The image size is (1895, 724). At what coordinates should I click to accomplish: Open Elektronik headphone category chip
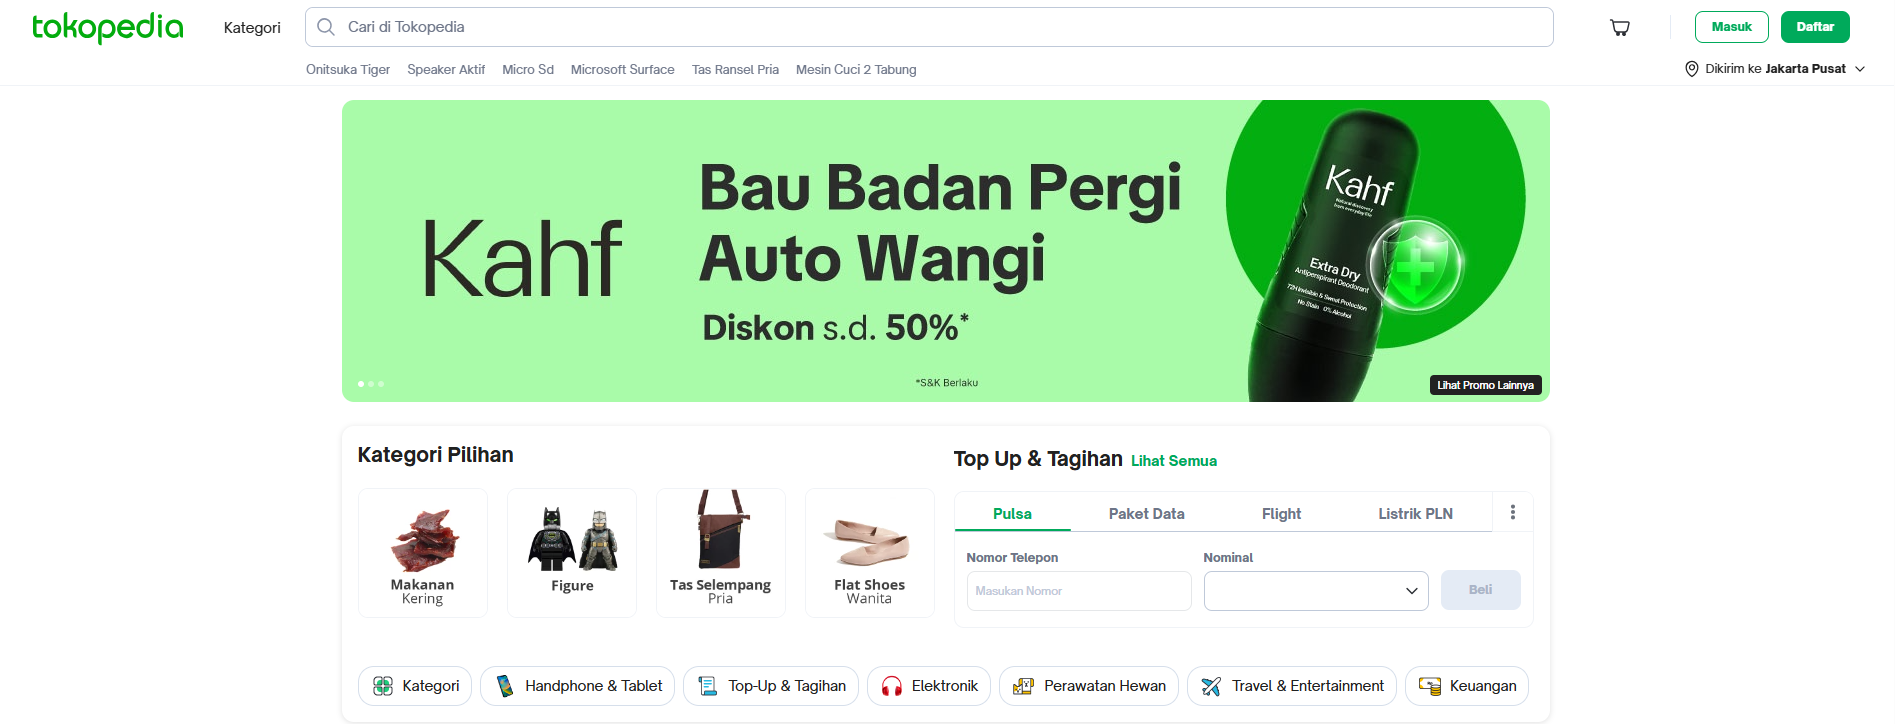click(929, 686)
